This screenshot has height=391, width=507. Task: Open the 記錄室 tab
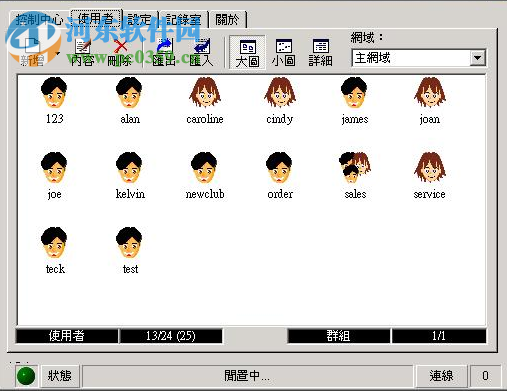coord(184,20)
